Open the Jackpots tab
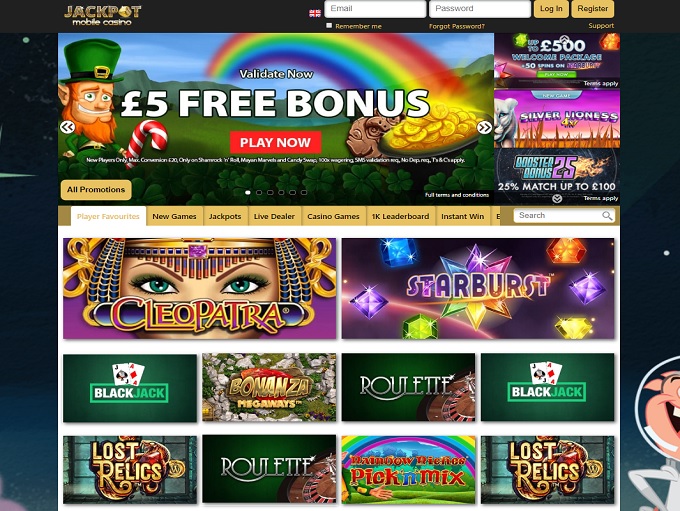The height and width of the screenshot is (511, 680). pos(225,216)
